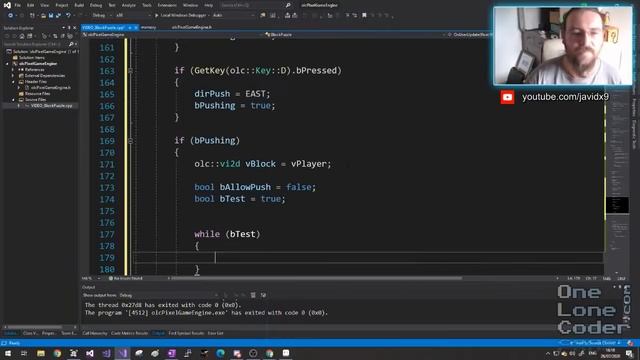Screen dimensions: 640x360
Task: Open the Project menu
Action: tap(62, 5)
